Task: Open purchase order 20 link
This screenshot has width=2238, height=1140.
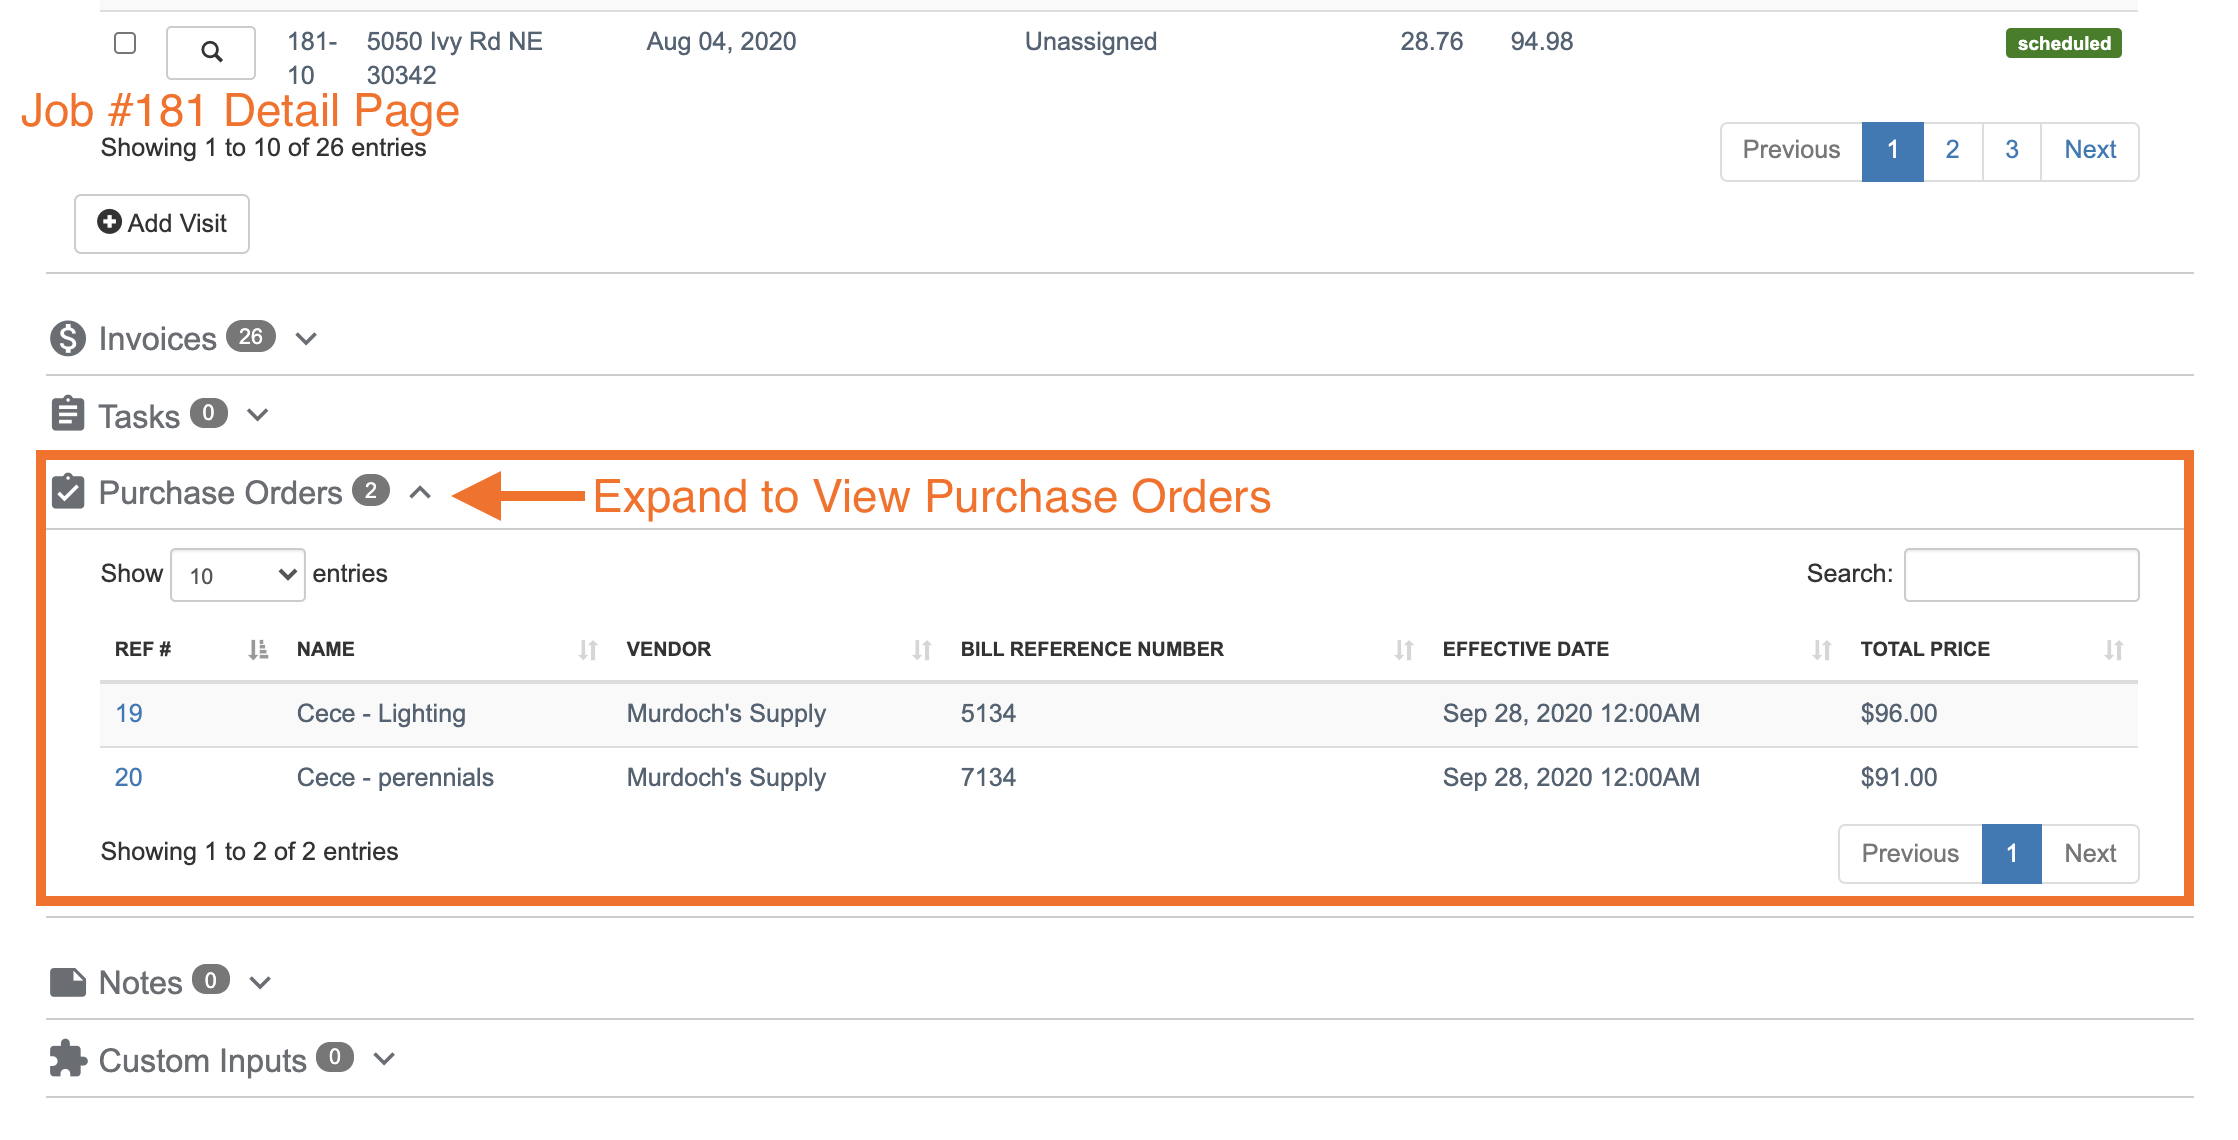Action: pos(129,778)
